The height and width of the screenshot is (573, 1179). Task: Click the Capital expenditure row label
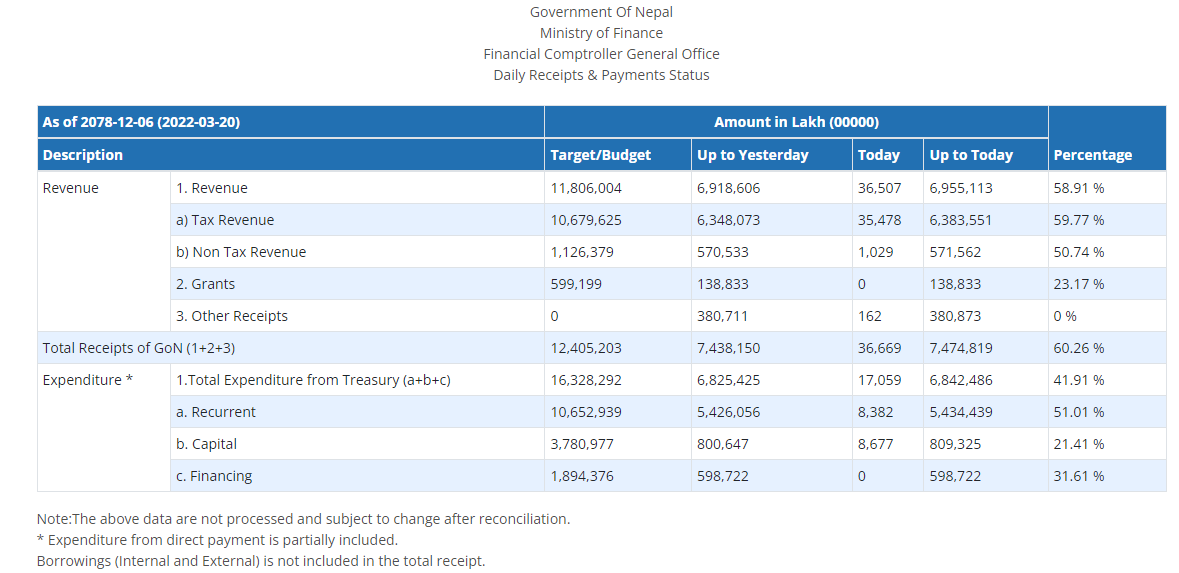pyautogui.click(x=206, y=444)
